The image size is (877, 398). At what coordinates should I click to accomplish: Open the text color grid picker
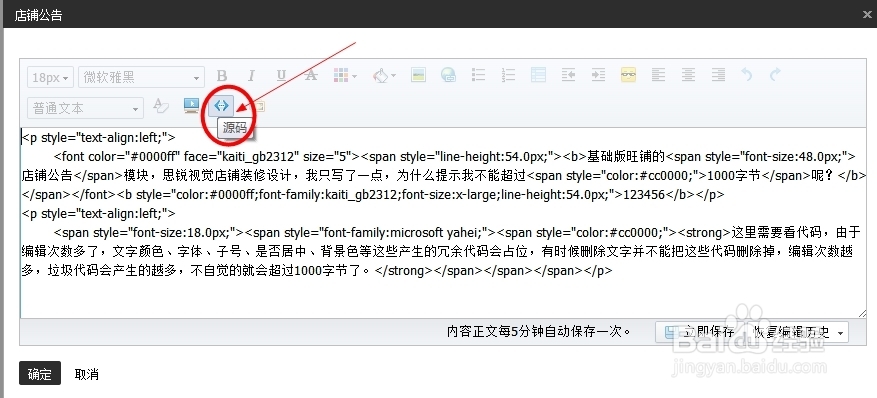coord(345,76)
